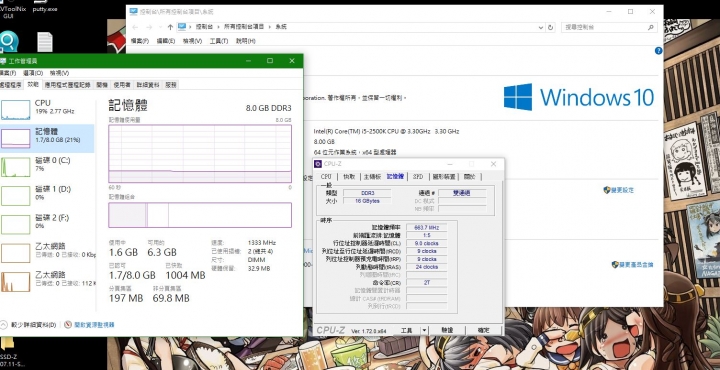Click the 變更設定 link in System window
720x370 pixels.
click(x=622, y=190)
